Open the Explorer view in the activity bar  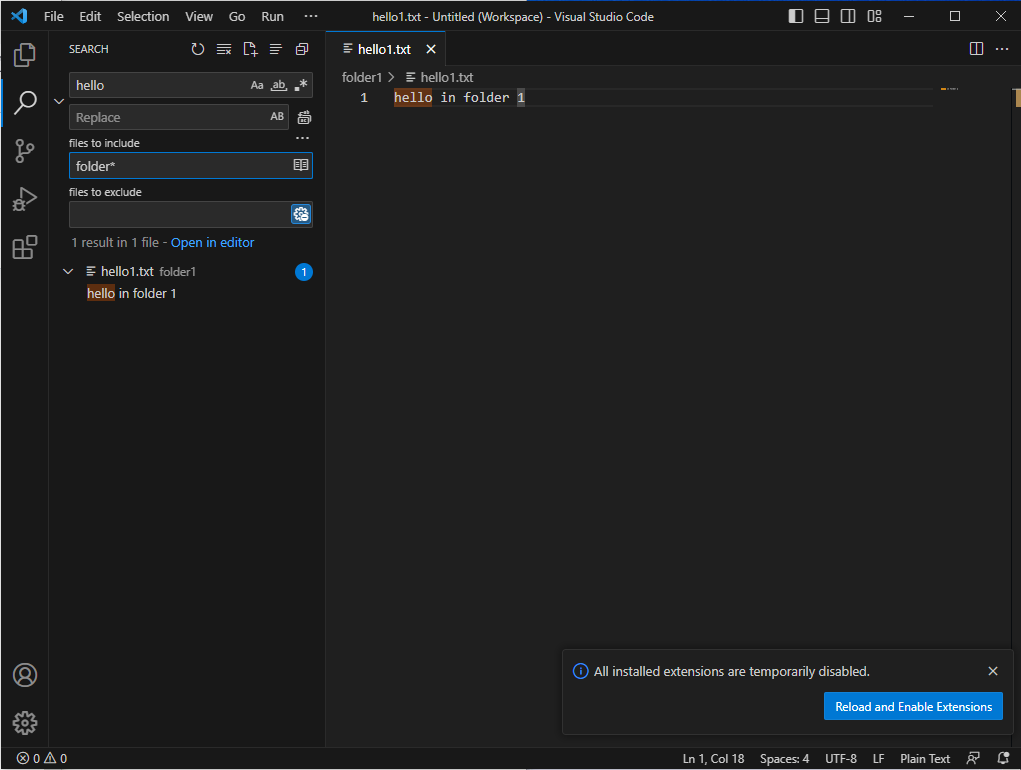(24, 55)
